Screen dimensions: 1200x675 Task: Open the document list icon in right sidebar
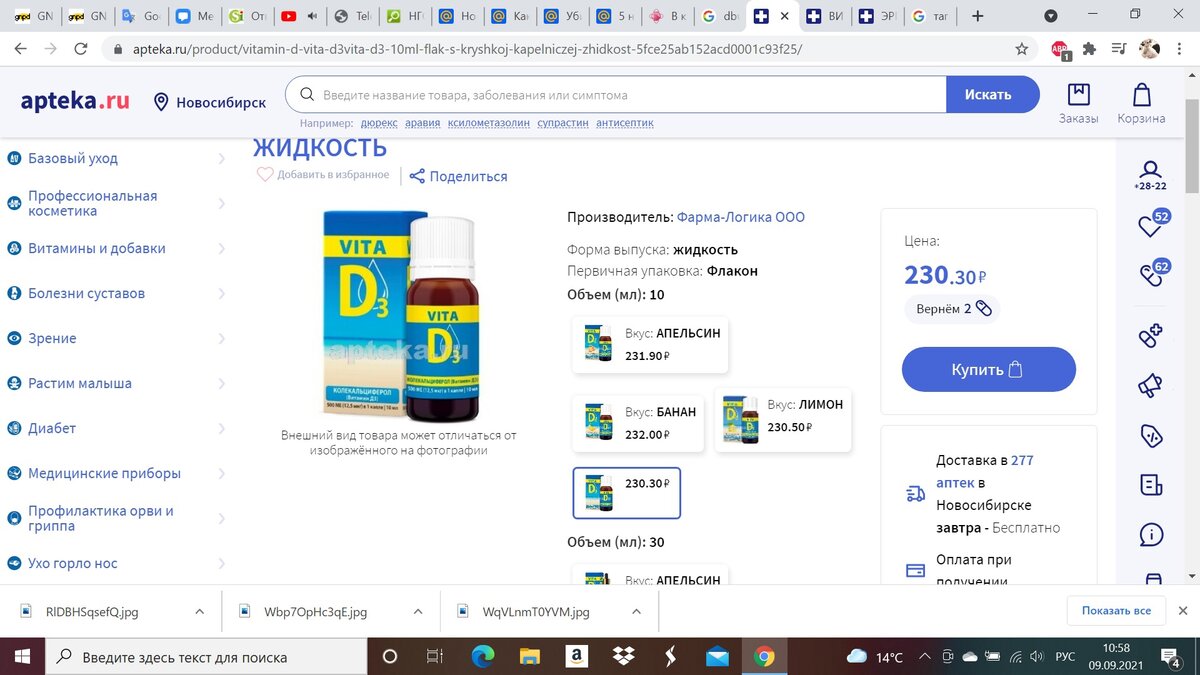[1150, 485]
